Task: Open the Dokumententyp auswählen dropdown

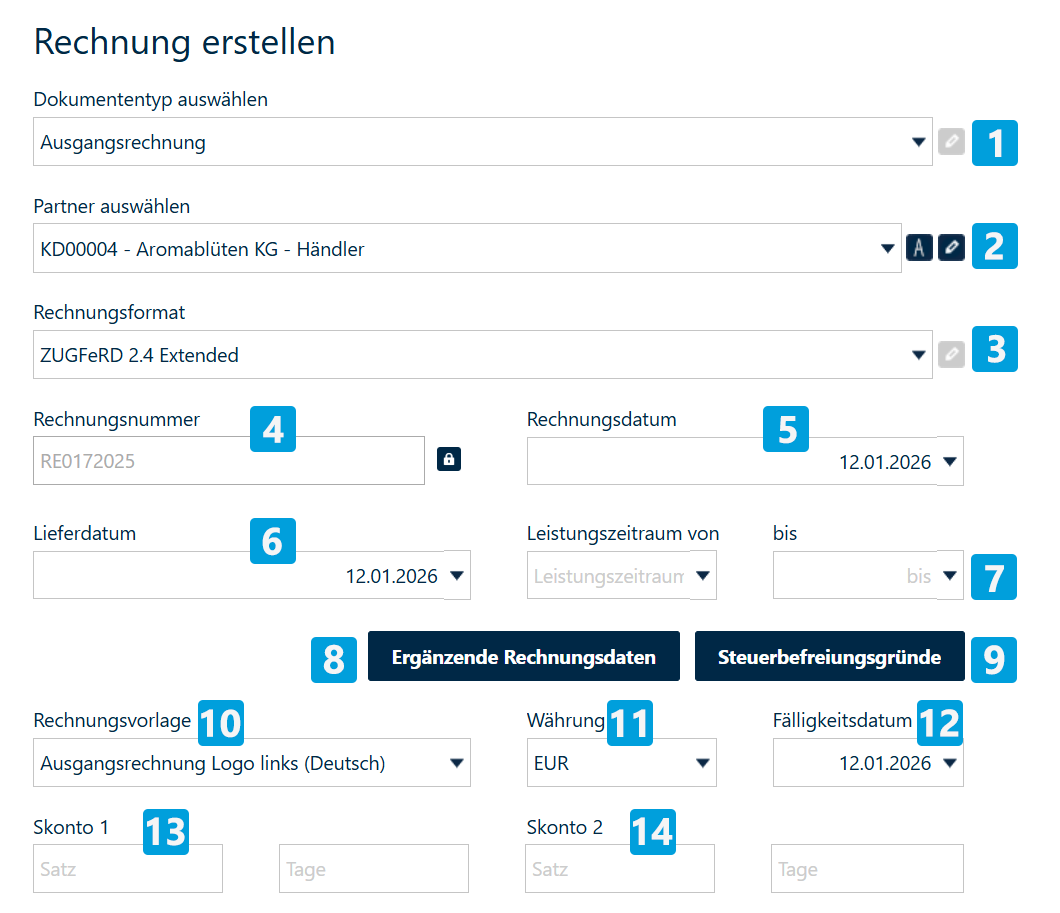Action: click(920, 142)
